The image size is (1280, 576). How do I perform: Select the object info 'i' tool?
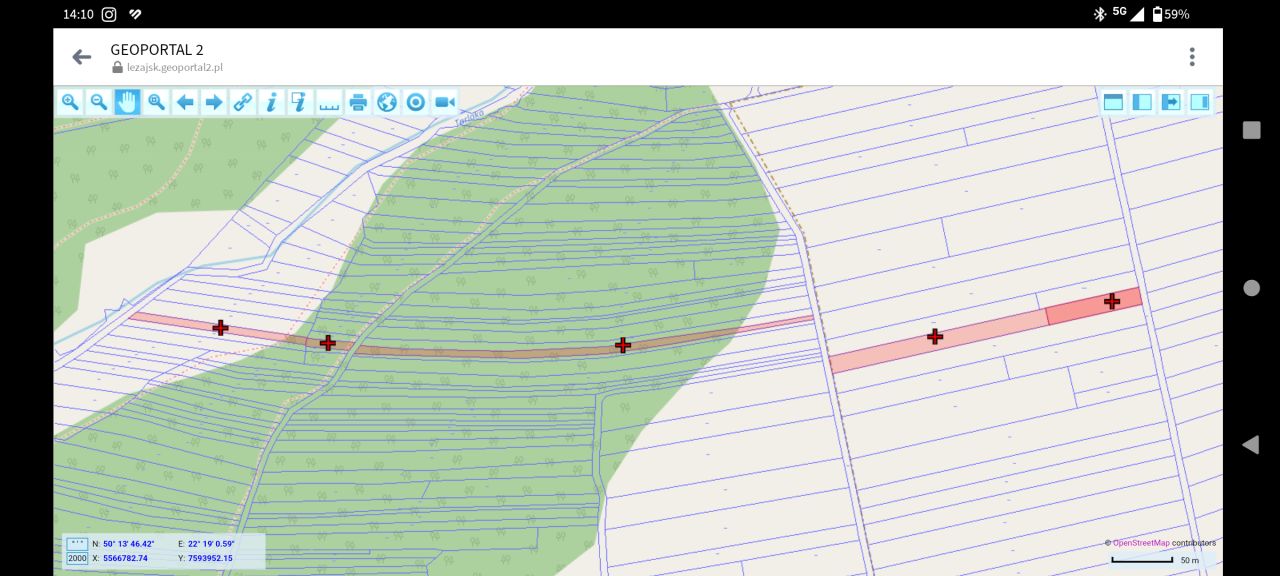point(271,102)
